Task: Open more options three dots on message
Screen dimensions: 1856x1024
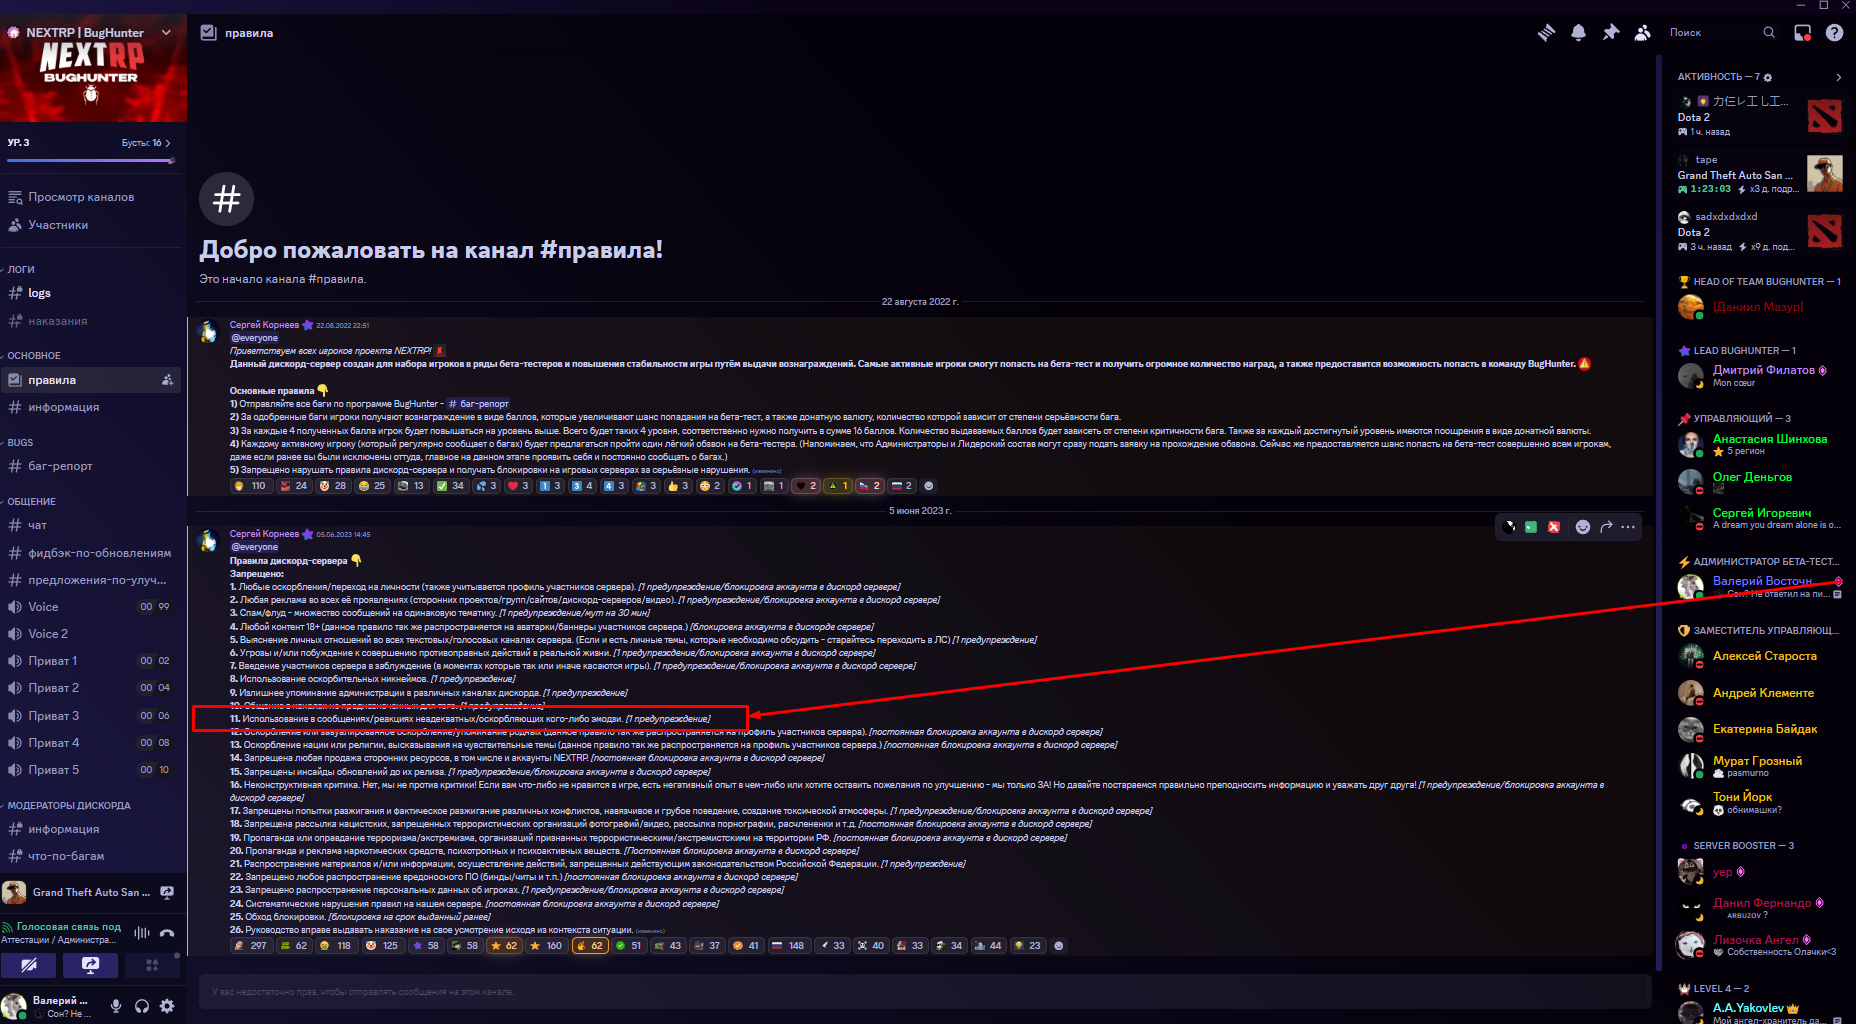Action: point(1628,527)
